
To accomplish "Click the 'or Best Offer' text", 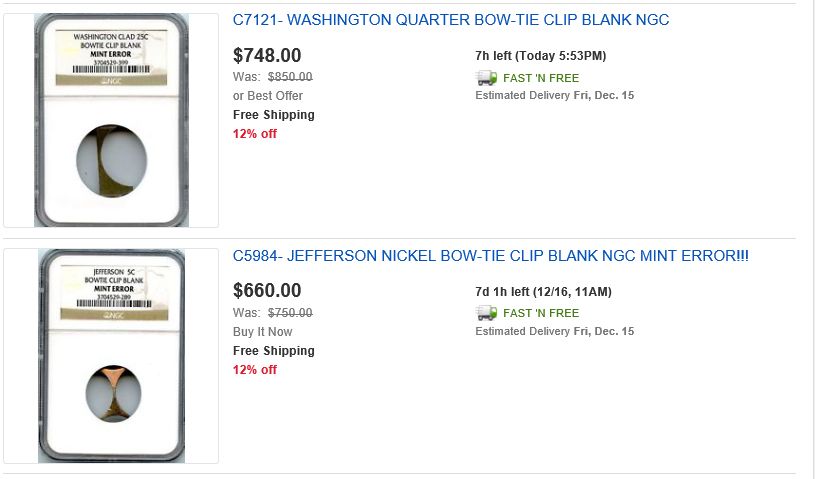I will tap(268, 96).
